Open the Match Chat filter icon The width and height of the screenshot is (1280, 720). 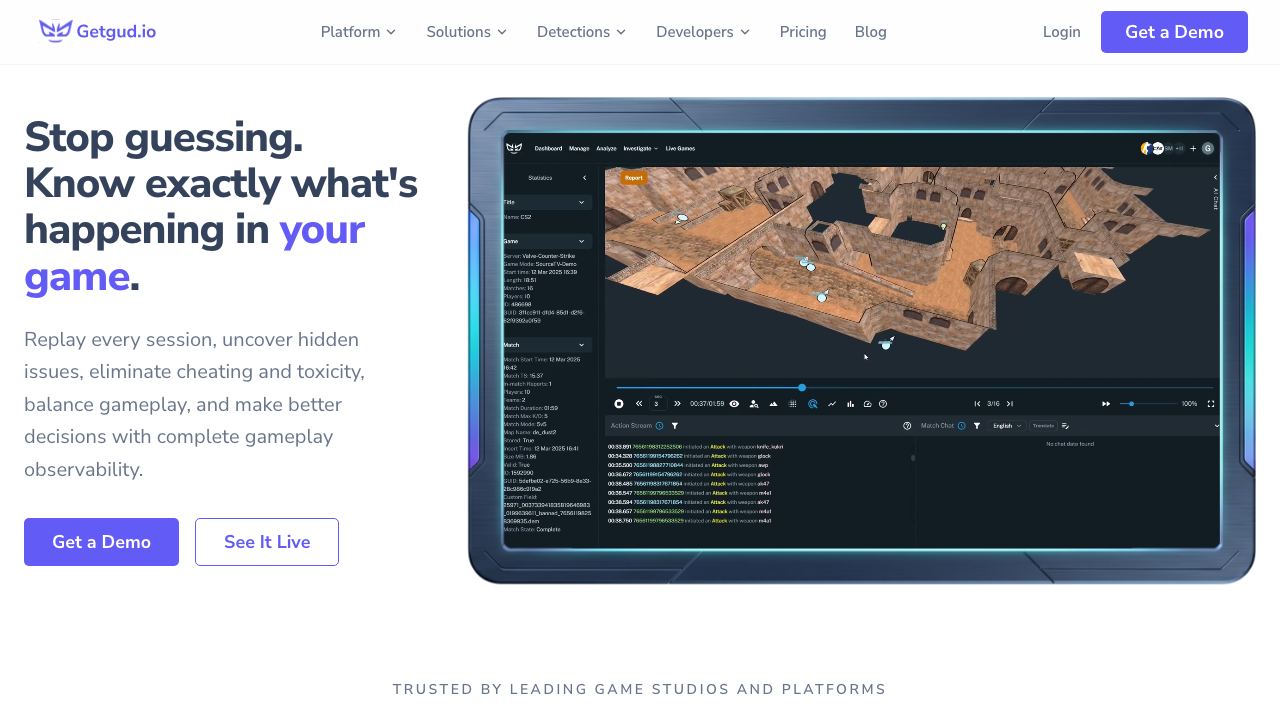click(977, 426)
